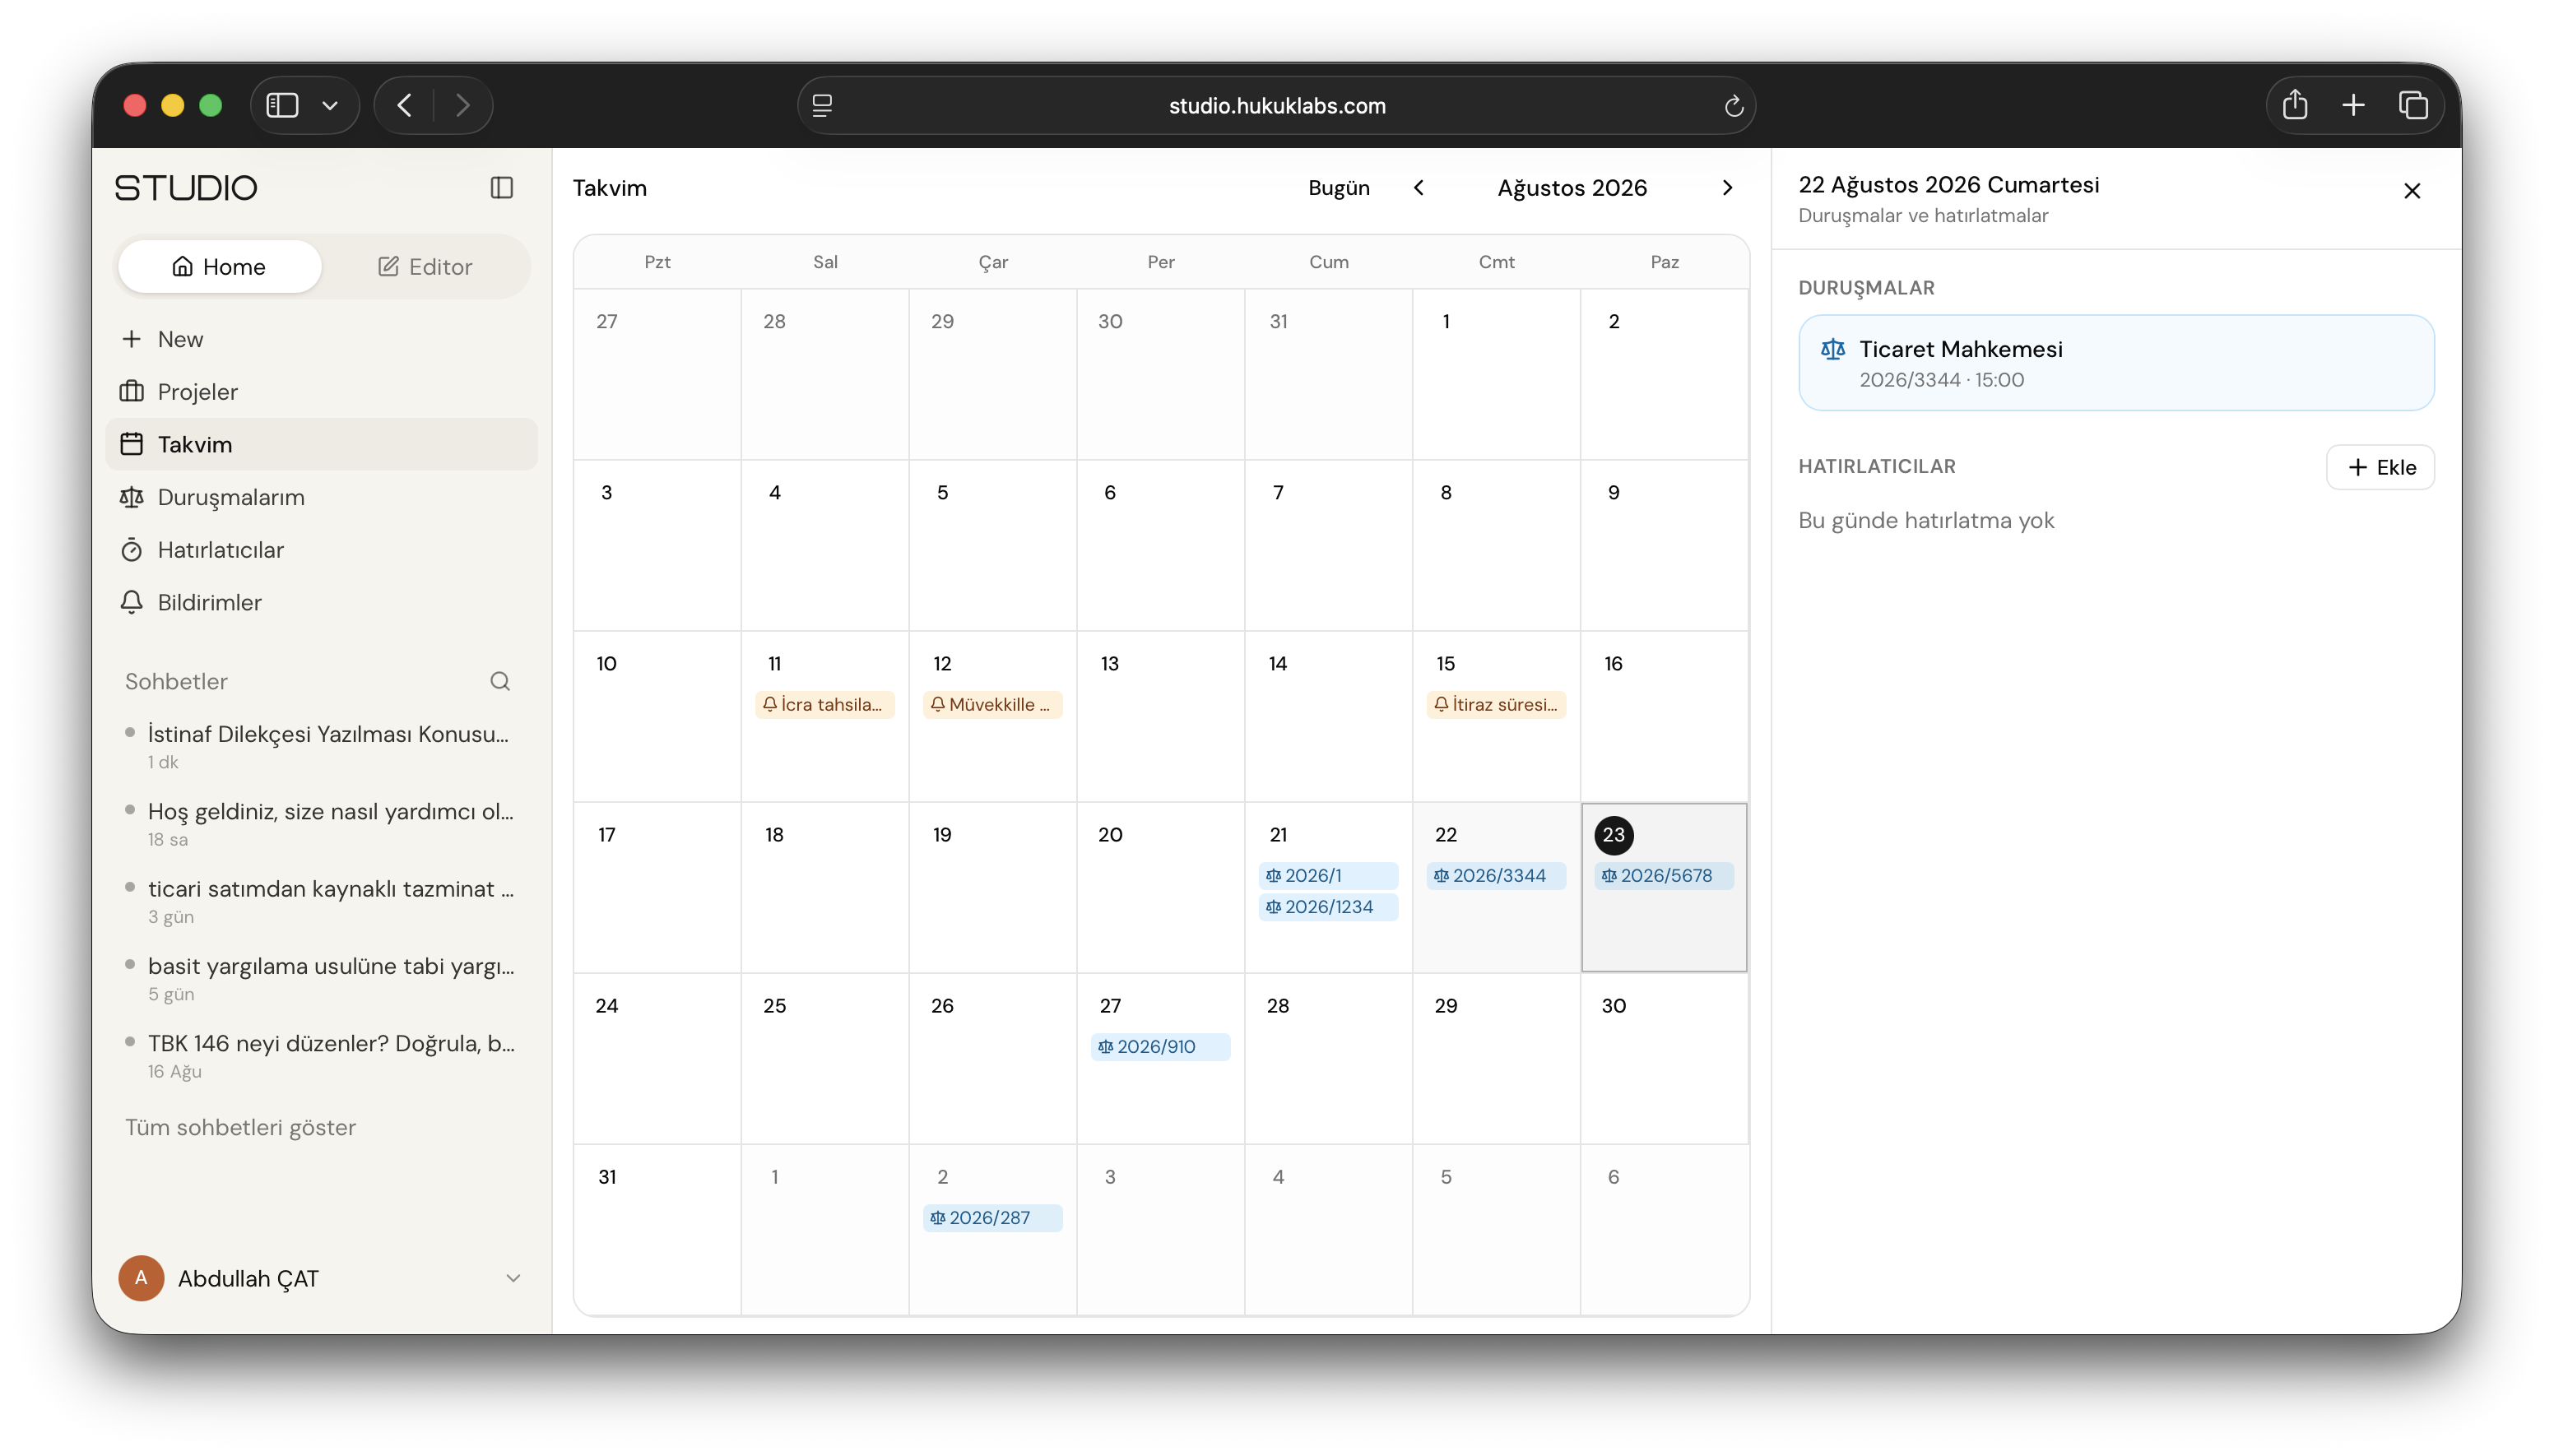This screenshot has width=2554, height=1456.
Task: Open the page reader icon in the address bar
Action: click(822, 105)
